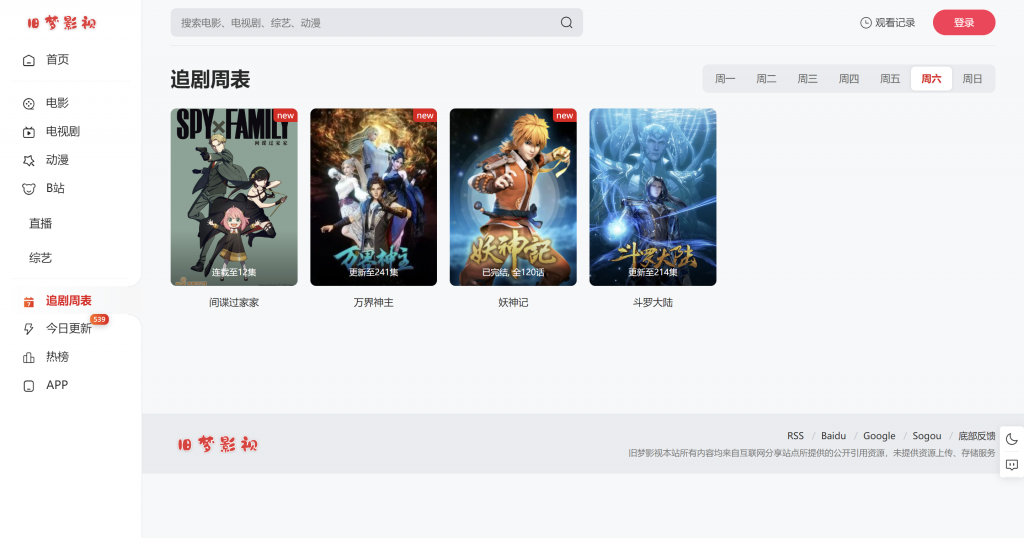Viewport: 1024px width, 538px height.
Task: Open the Baidu footer link
Action: pyautogui.click(x=833, y=436)
